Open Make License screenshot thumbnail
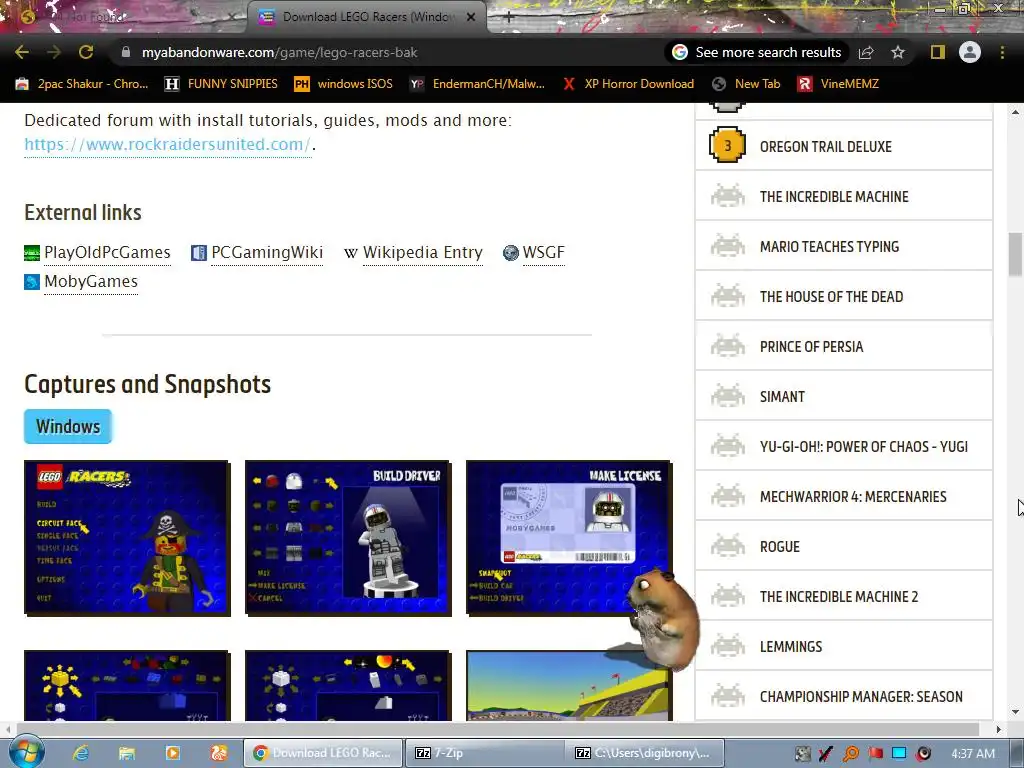The image size is (1024, 768). click(568, 537)
